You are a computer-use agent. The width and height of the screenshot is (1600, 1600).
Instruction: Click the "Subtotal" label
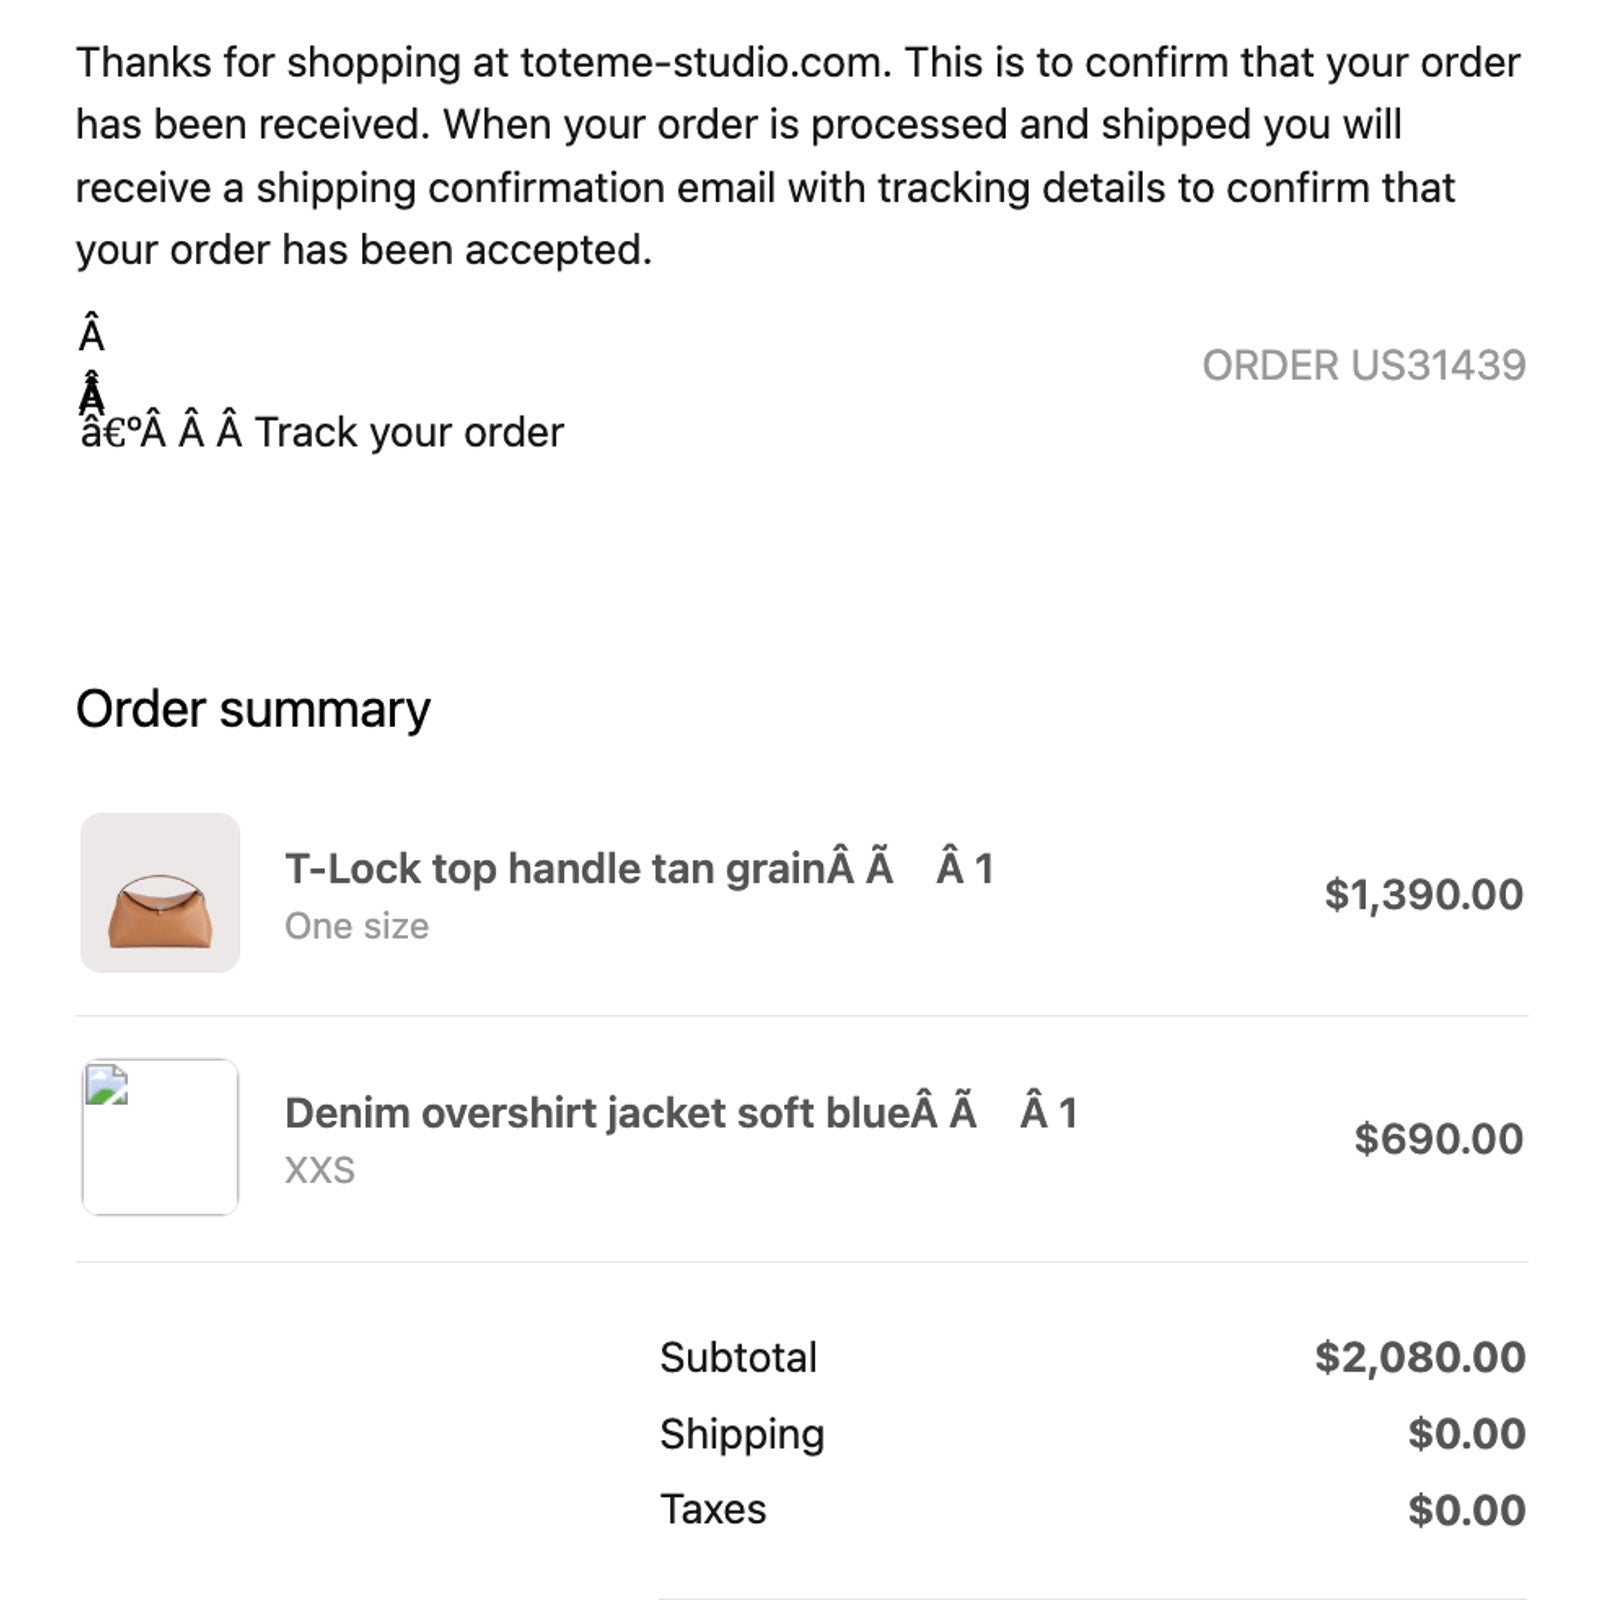coord(738,1358)
